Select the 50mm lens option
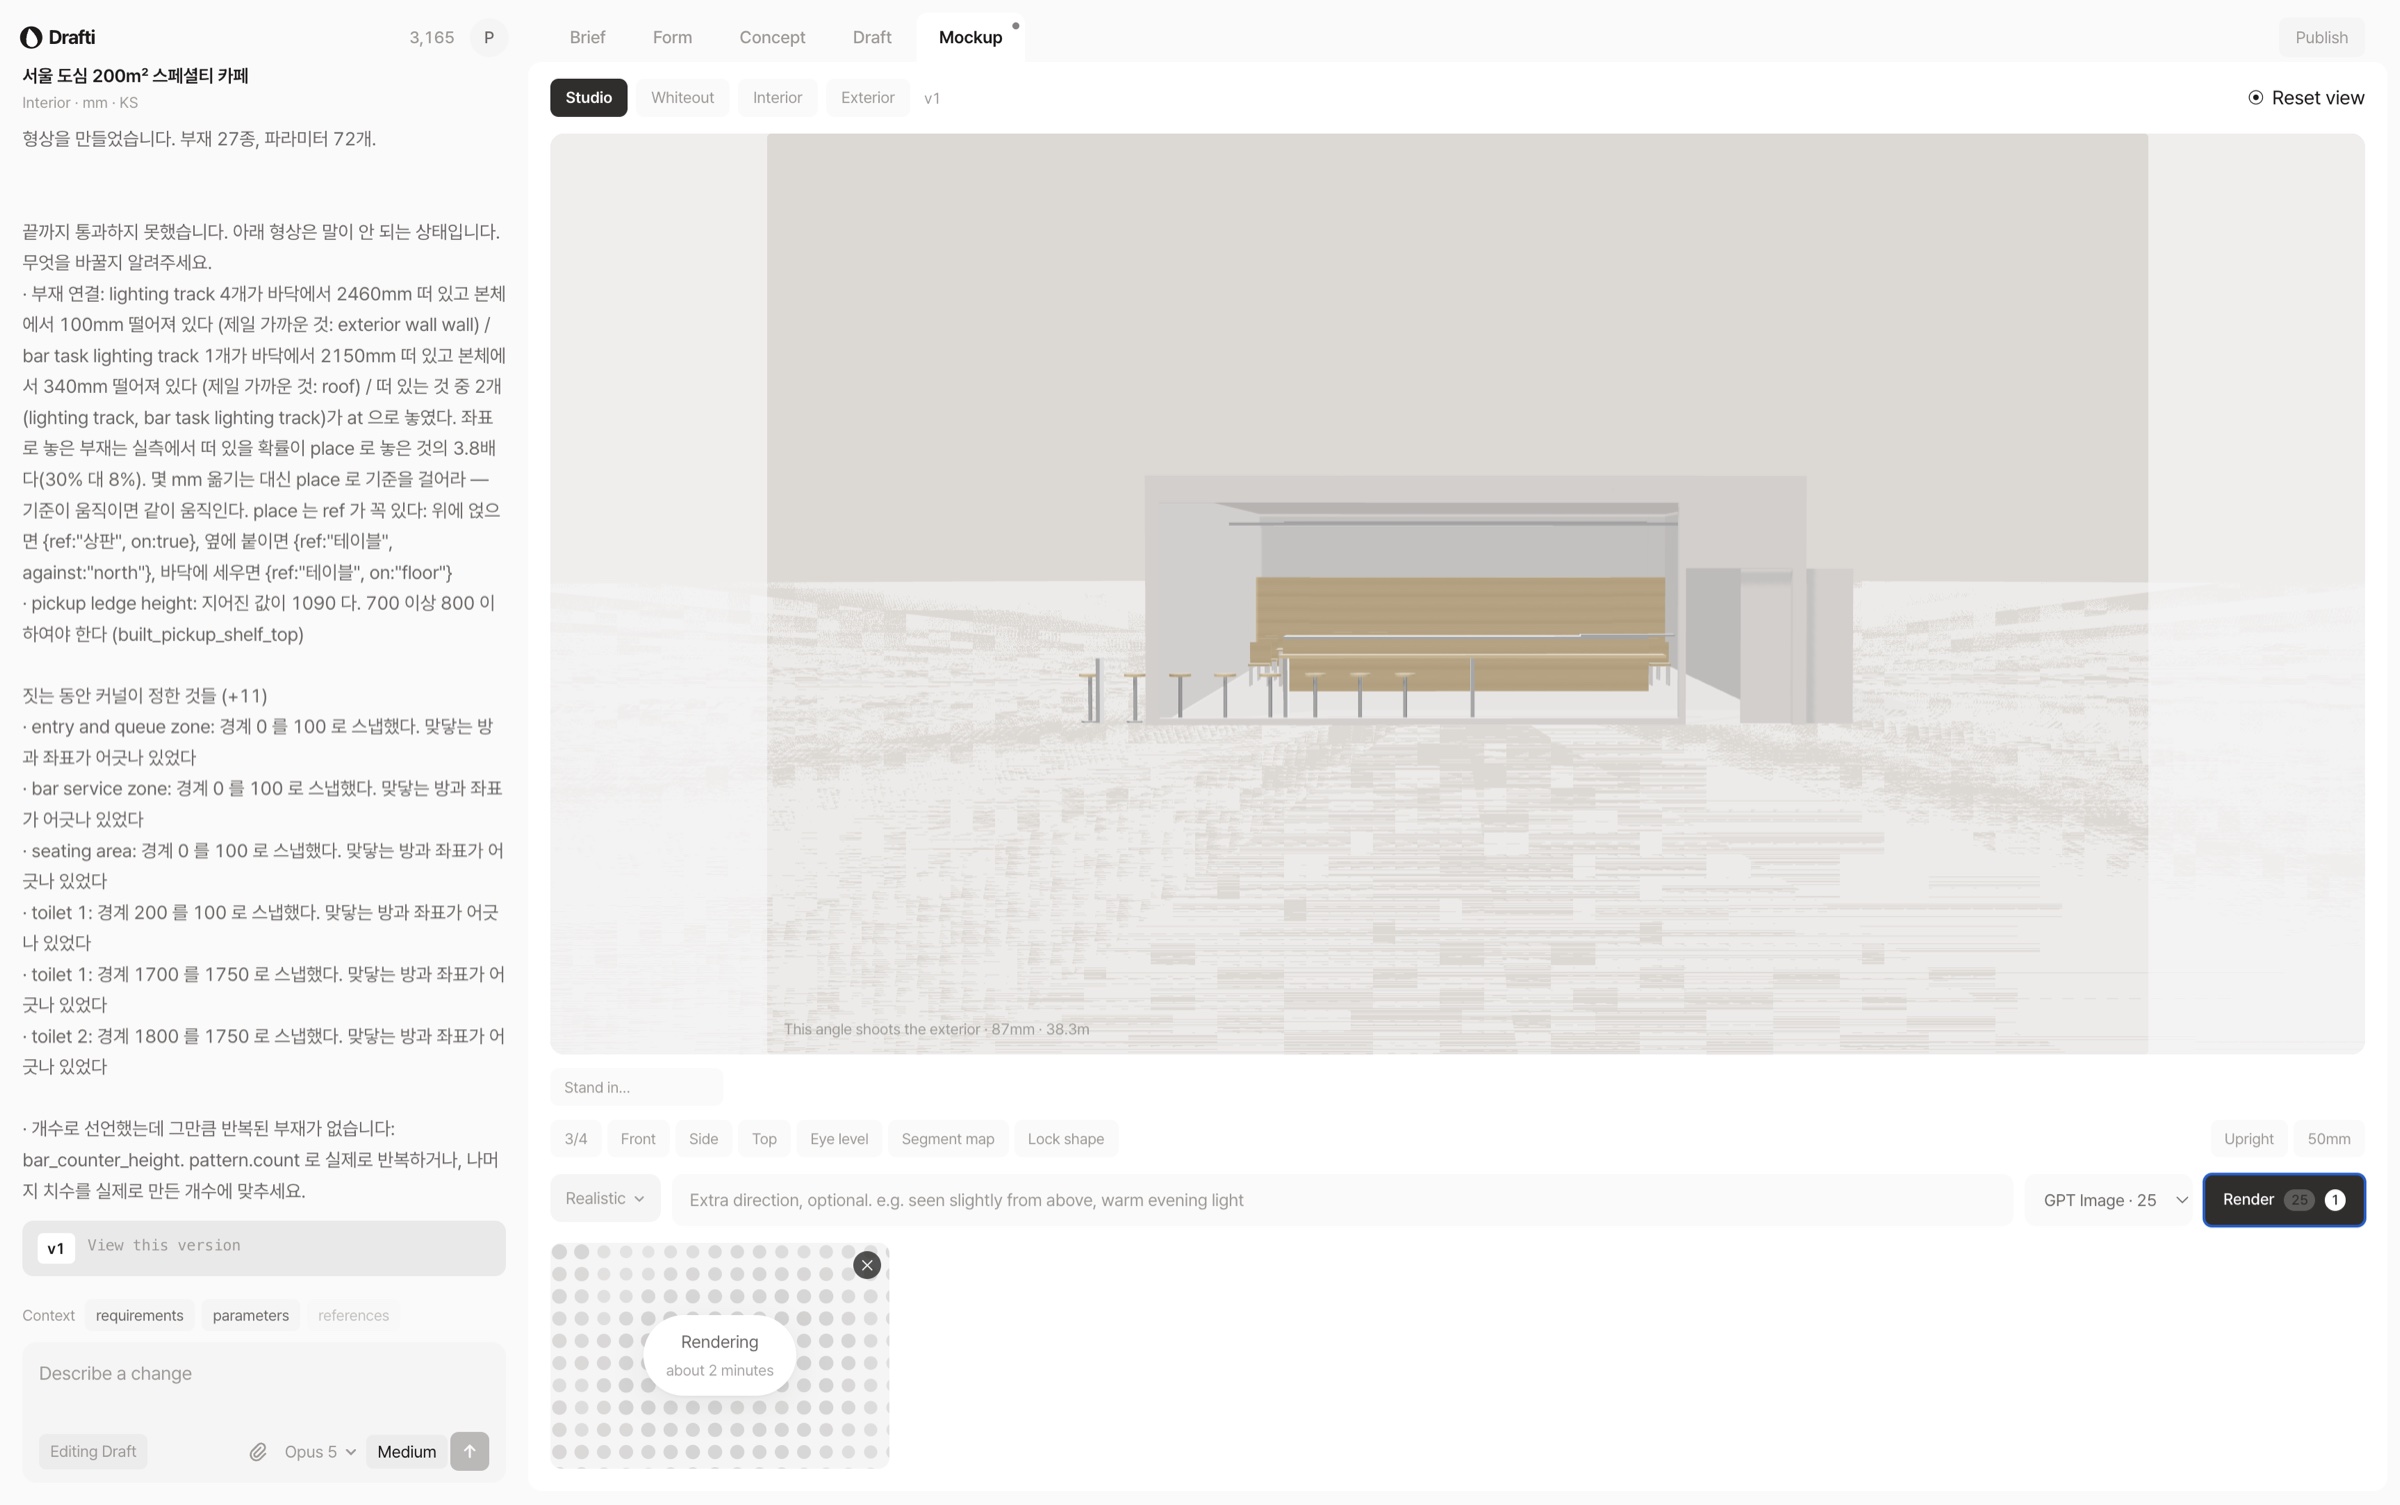Image resolution: width=2400 pixels, height=1505 pixels. coord(2329,1139)
